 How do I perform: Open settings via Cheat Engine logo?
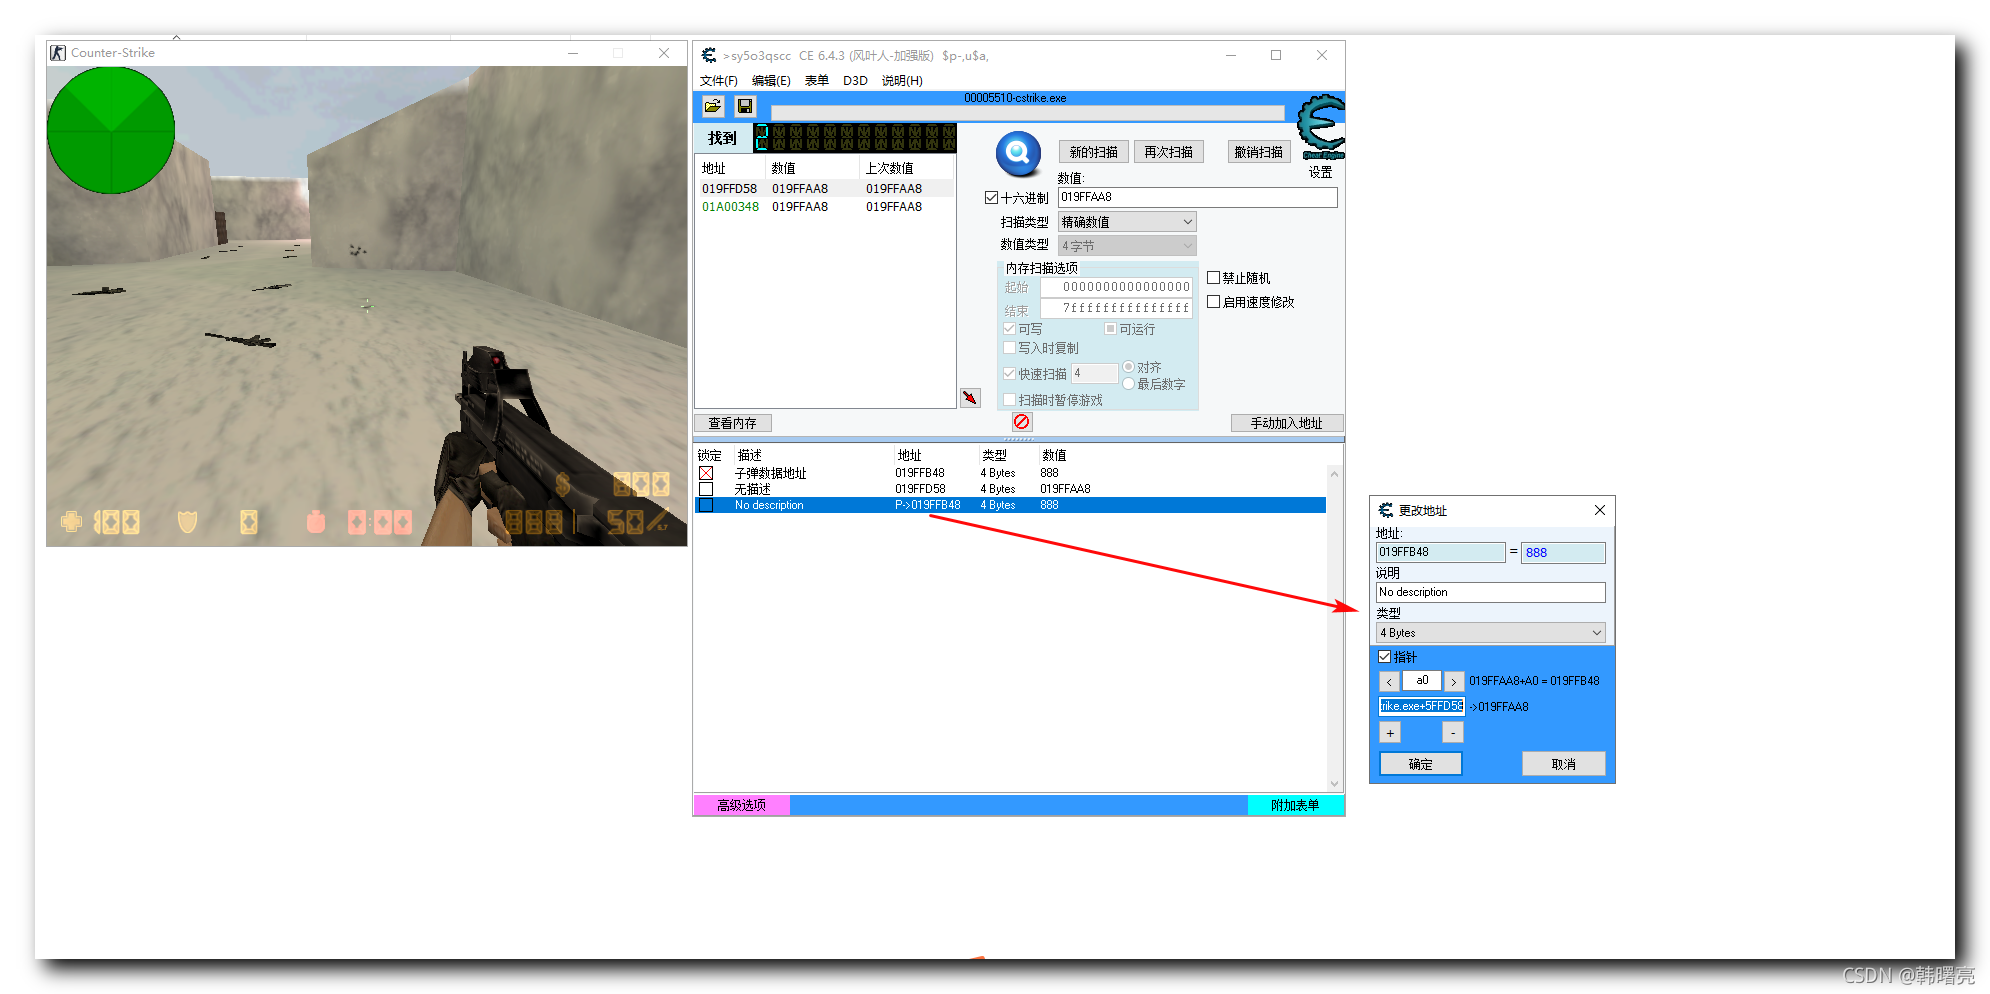click(1321, 128)
